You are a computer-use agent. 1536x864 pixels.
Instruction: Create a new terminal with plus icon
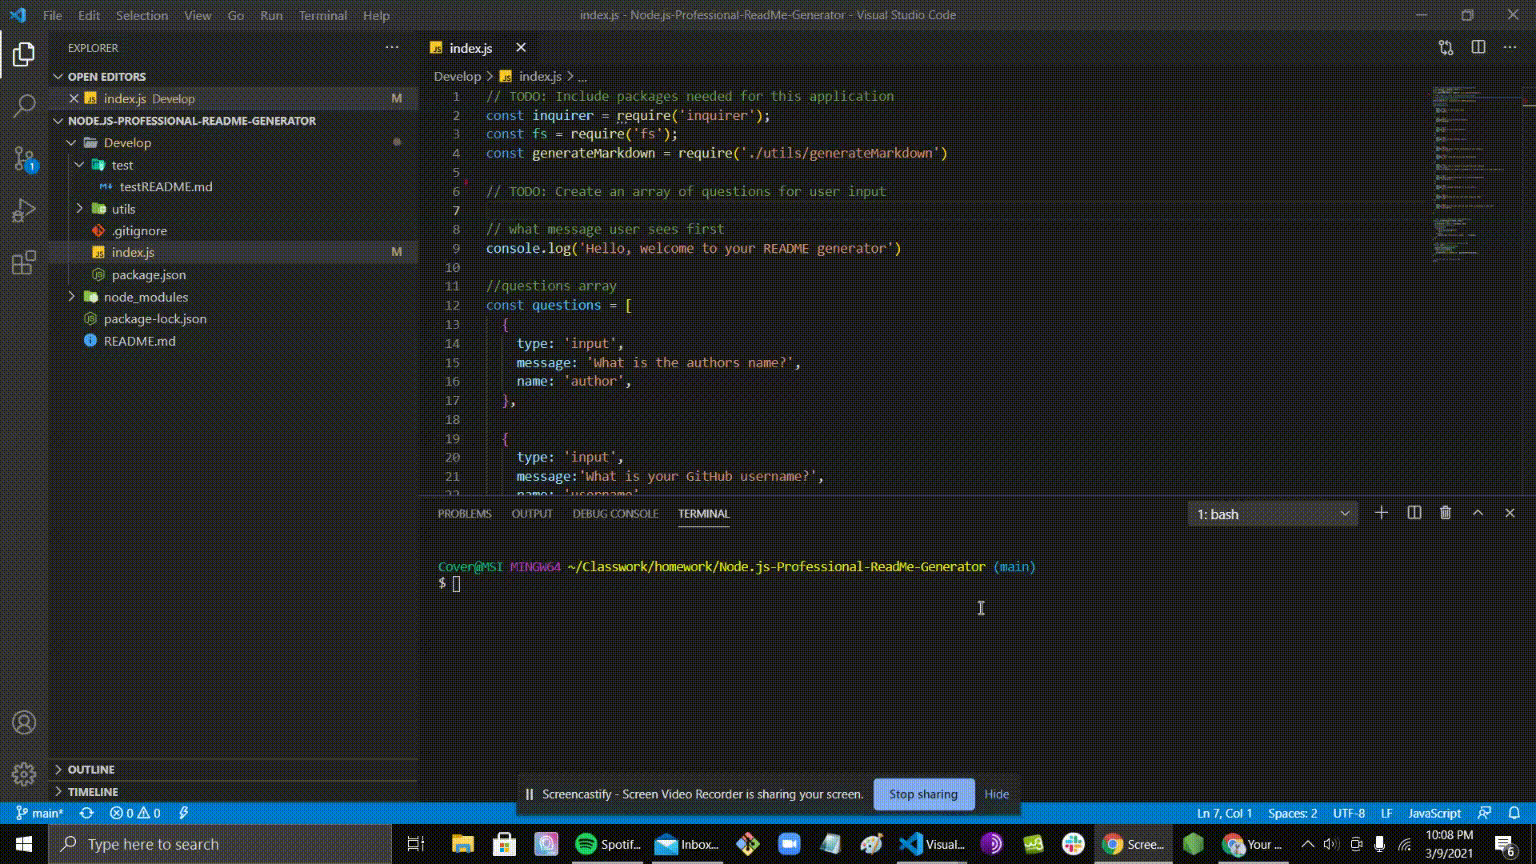(x=1381, y=513)
